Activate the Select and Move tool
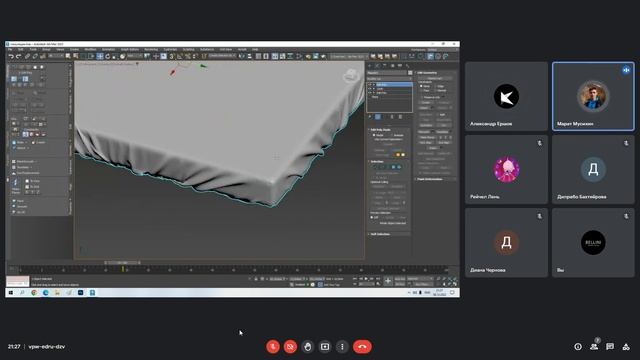The height and width of the screenshot is (360, 640). tap(100, 56)
